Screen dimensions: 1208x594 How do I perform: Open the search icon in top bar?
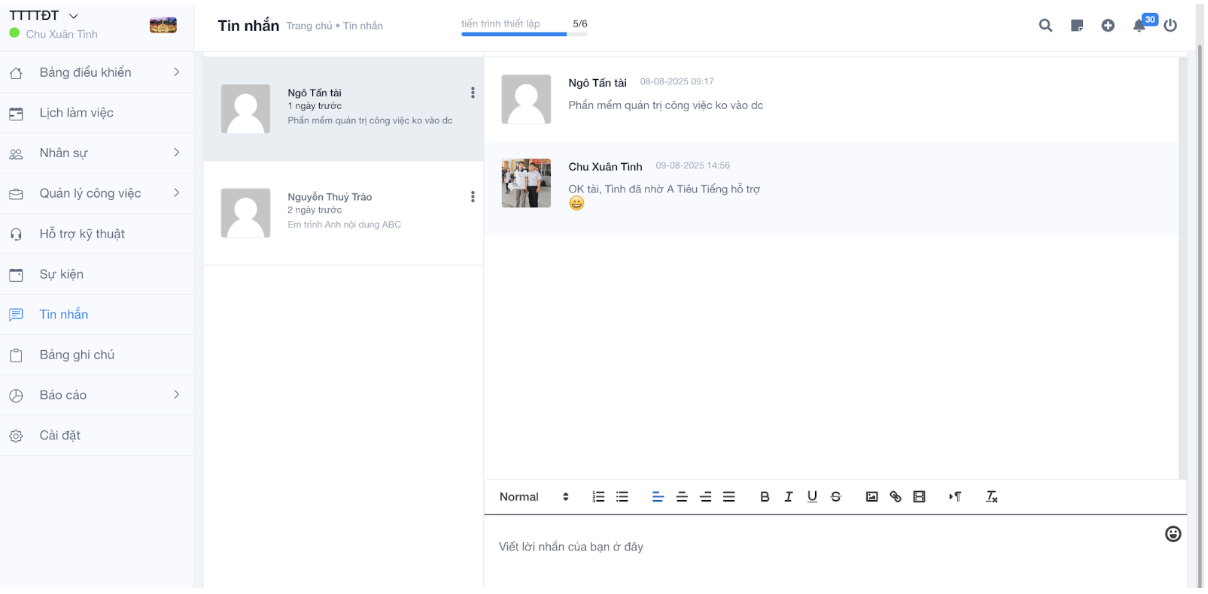pyautogui.click(x=1045, y=26)
